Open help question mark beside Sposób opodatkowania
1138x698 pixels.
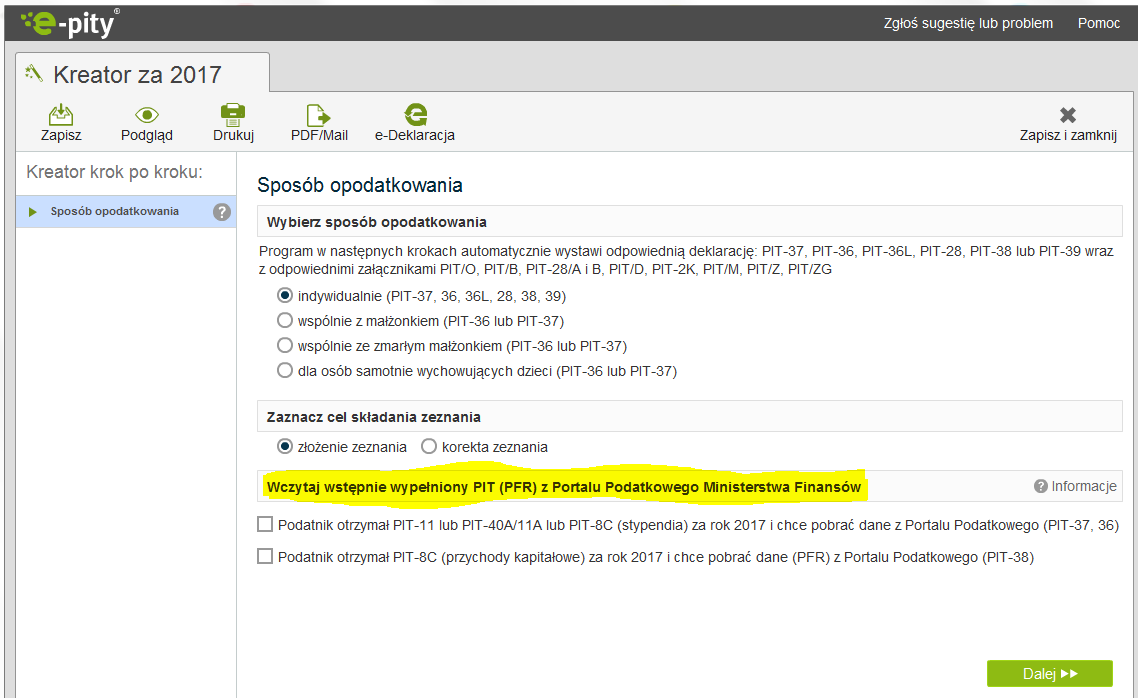[x=222, y=212]
